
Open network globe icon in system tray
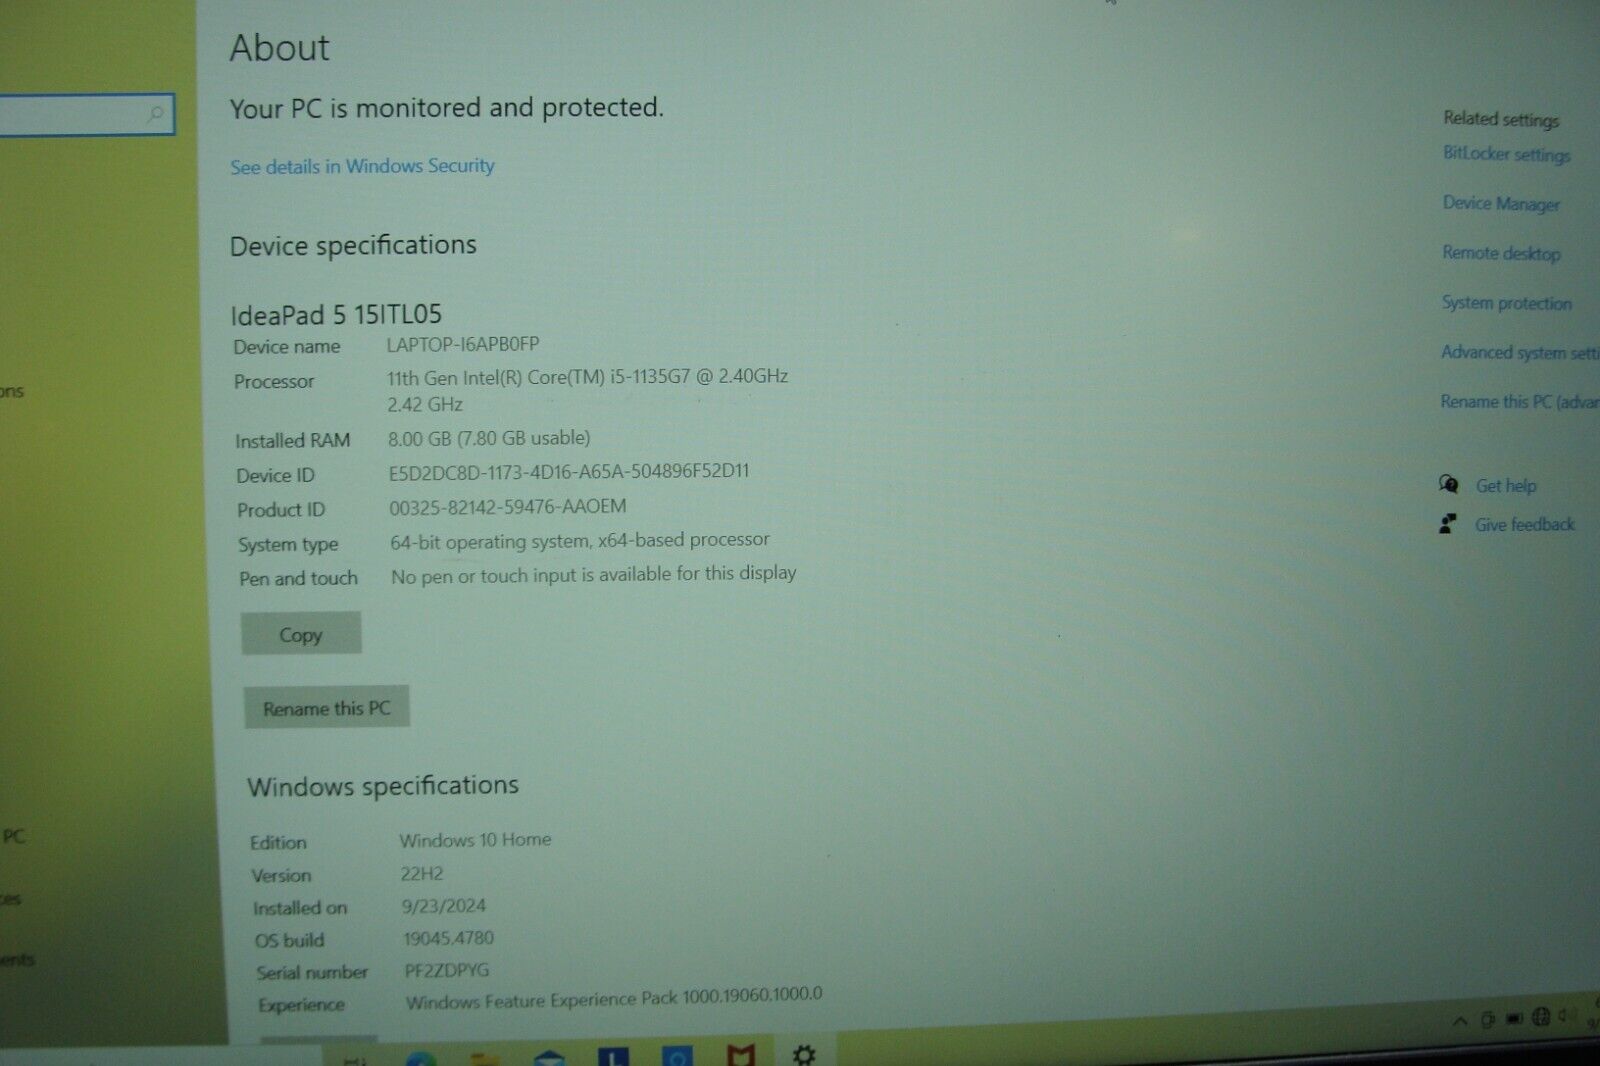[1541, 1017]
